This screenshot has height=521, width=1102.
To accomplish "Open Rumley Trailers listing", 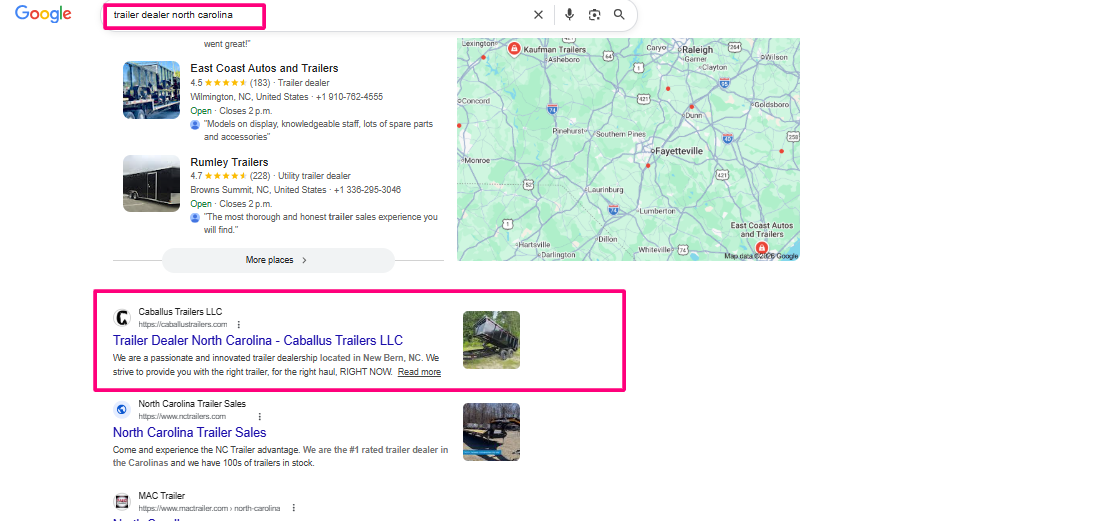I will (x=229, y=162).
